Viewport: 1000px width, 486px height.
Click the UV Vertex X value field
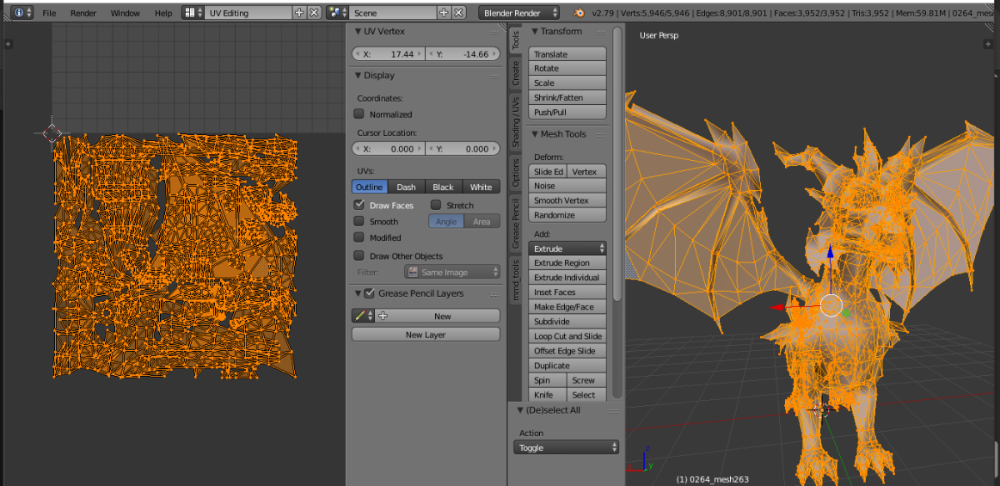click(388, 54)
